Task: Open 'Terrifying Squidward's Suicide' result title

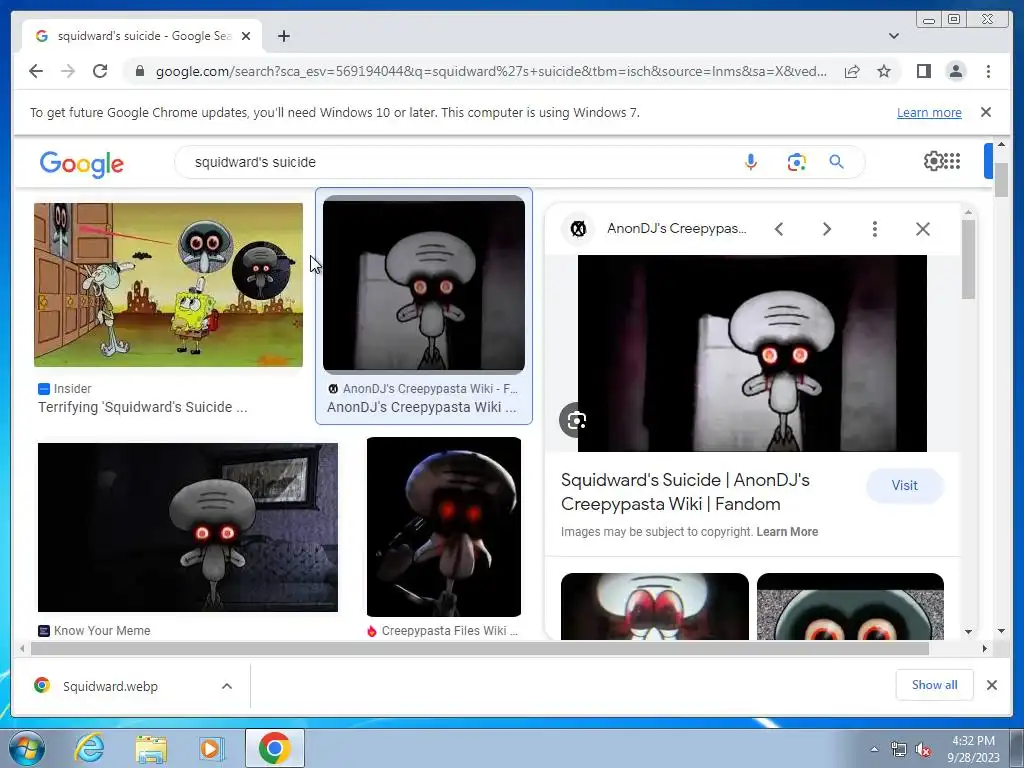Action: click(142, 407)
